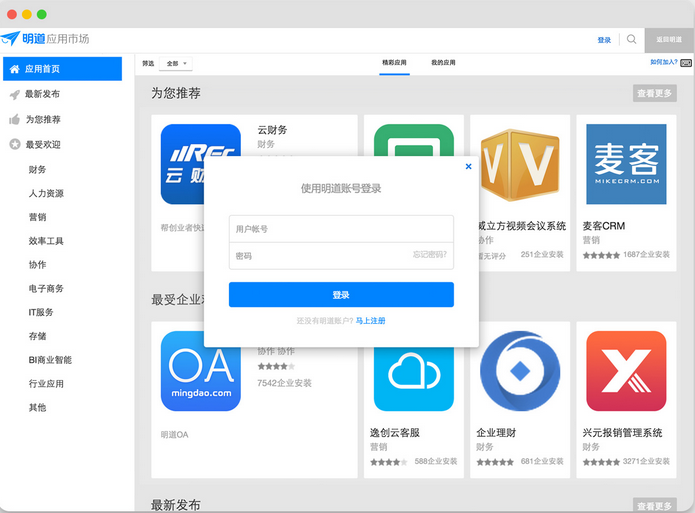Click the star rating under 企业理财
Screen dimensions: 695x513
[495, 462]
